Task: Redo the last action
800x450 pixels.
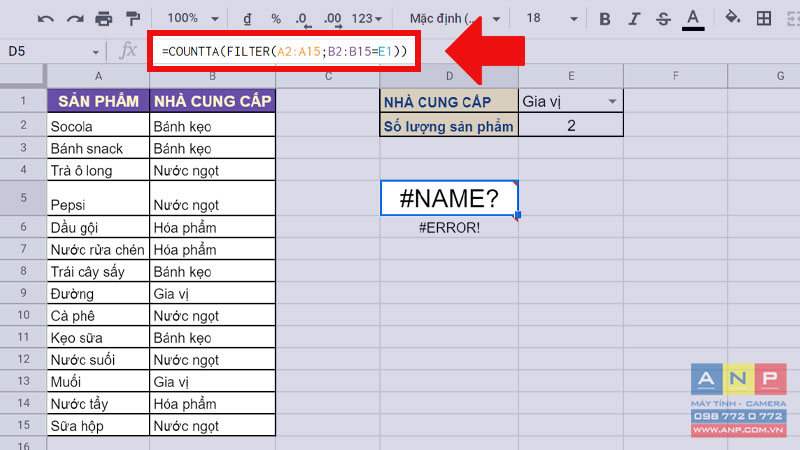Action: click(x=75, y=19)
